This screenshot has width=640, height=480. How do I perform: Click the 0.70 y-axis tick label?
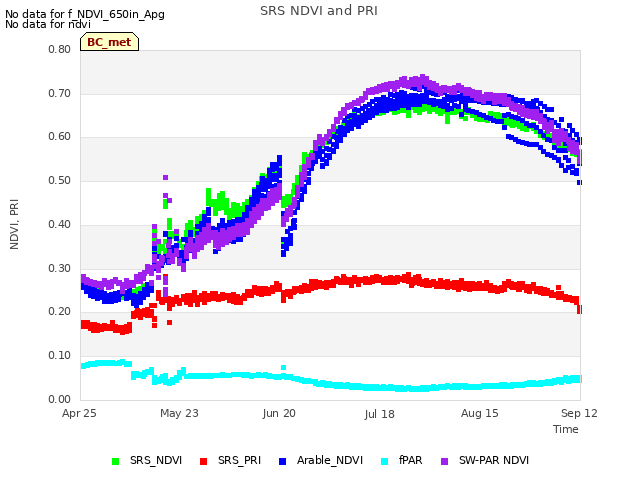point(60,93)
